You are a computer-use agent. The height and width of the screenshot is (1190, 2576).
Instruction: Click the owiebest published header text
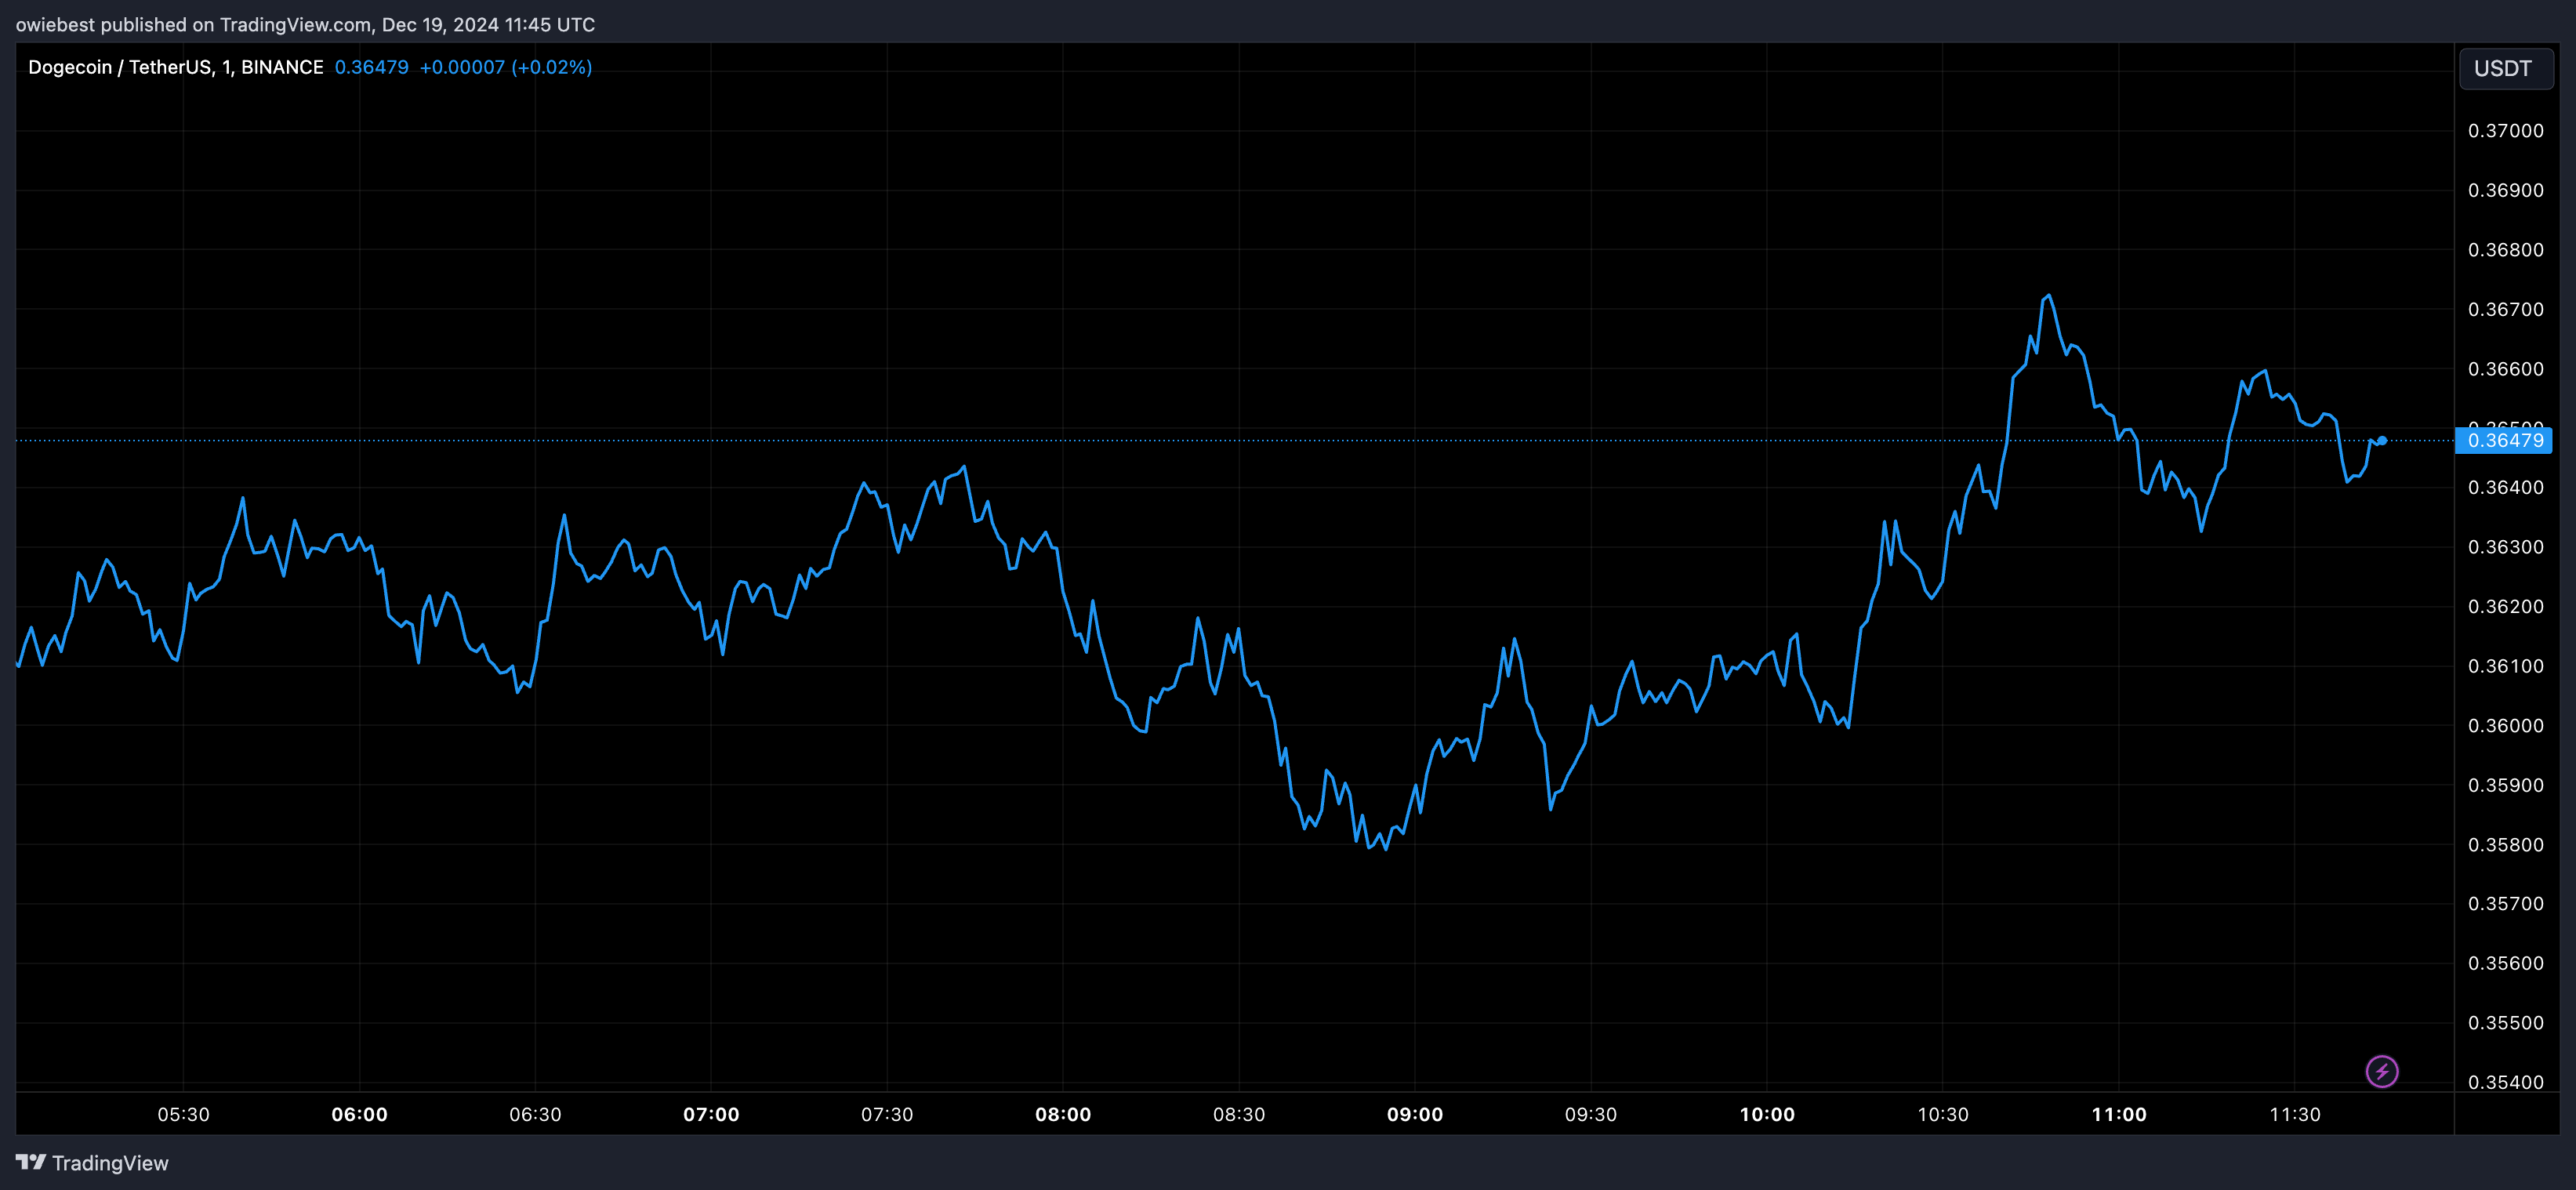point(305,24)
